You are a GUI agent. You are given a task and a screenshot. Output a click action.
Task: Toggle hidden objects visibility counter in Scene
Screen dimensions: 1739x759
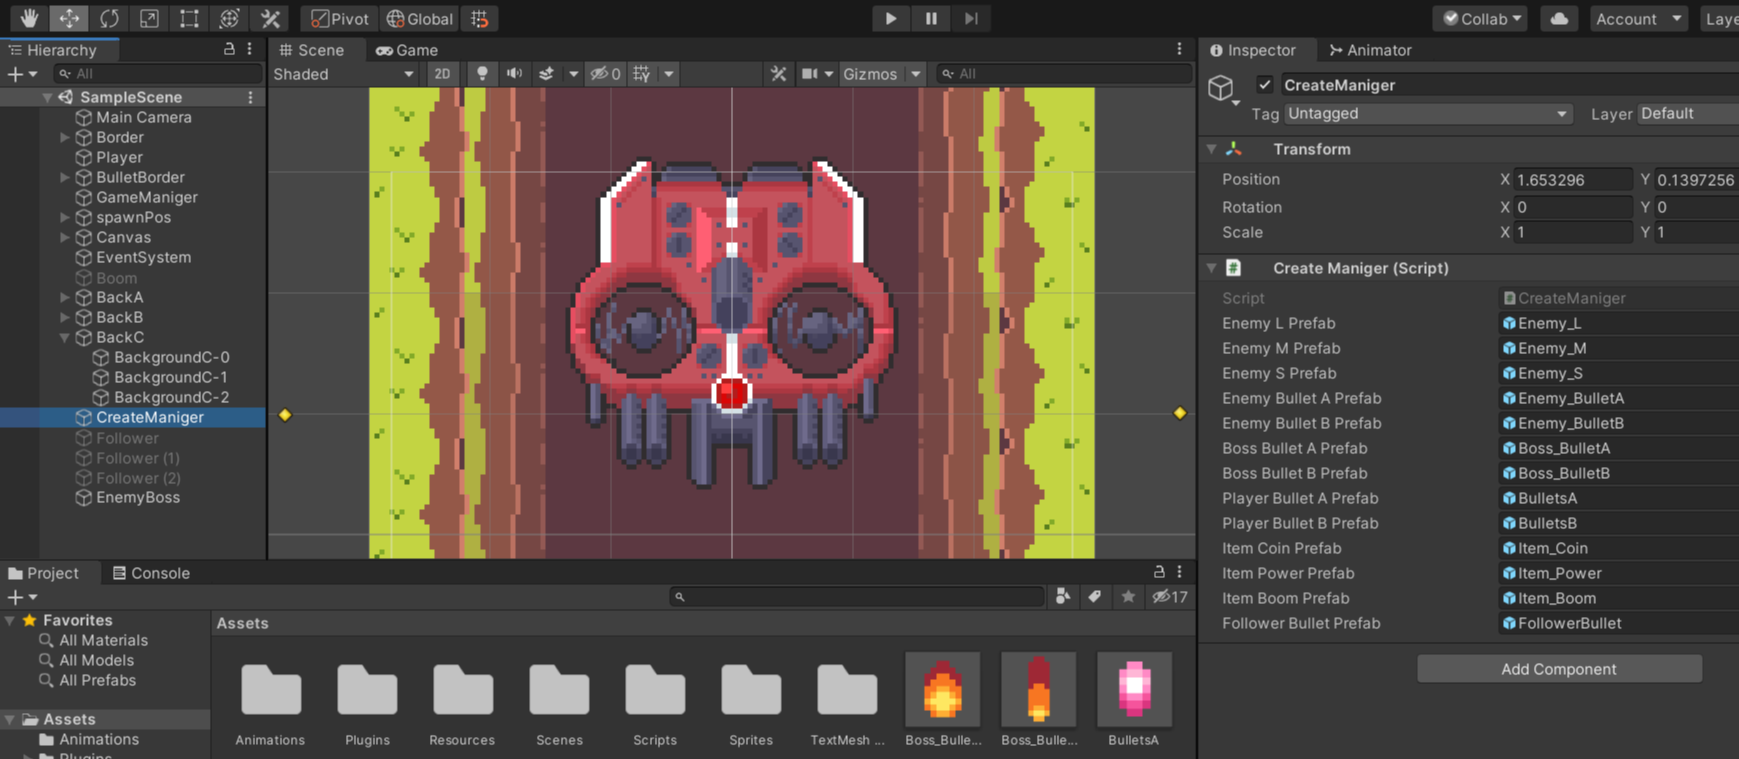[x=606, y=74]
